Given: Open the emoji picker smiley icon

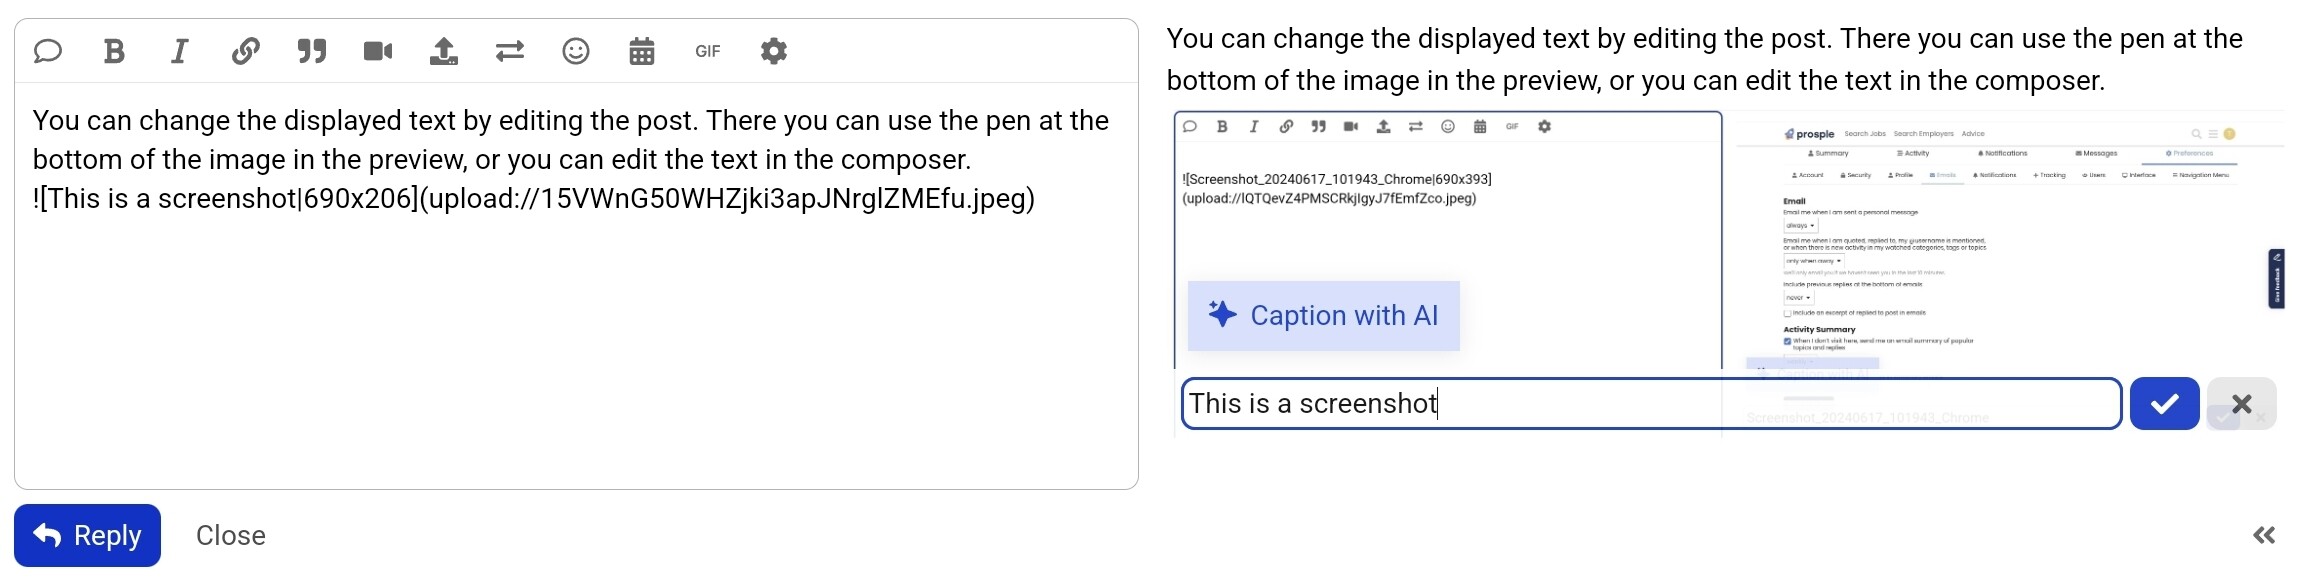Looking at the screenshot, I should coord(576,51).
